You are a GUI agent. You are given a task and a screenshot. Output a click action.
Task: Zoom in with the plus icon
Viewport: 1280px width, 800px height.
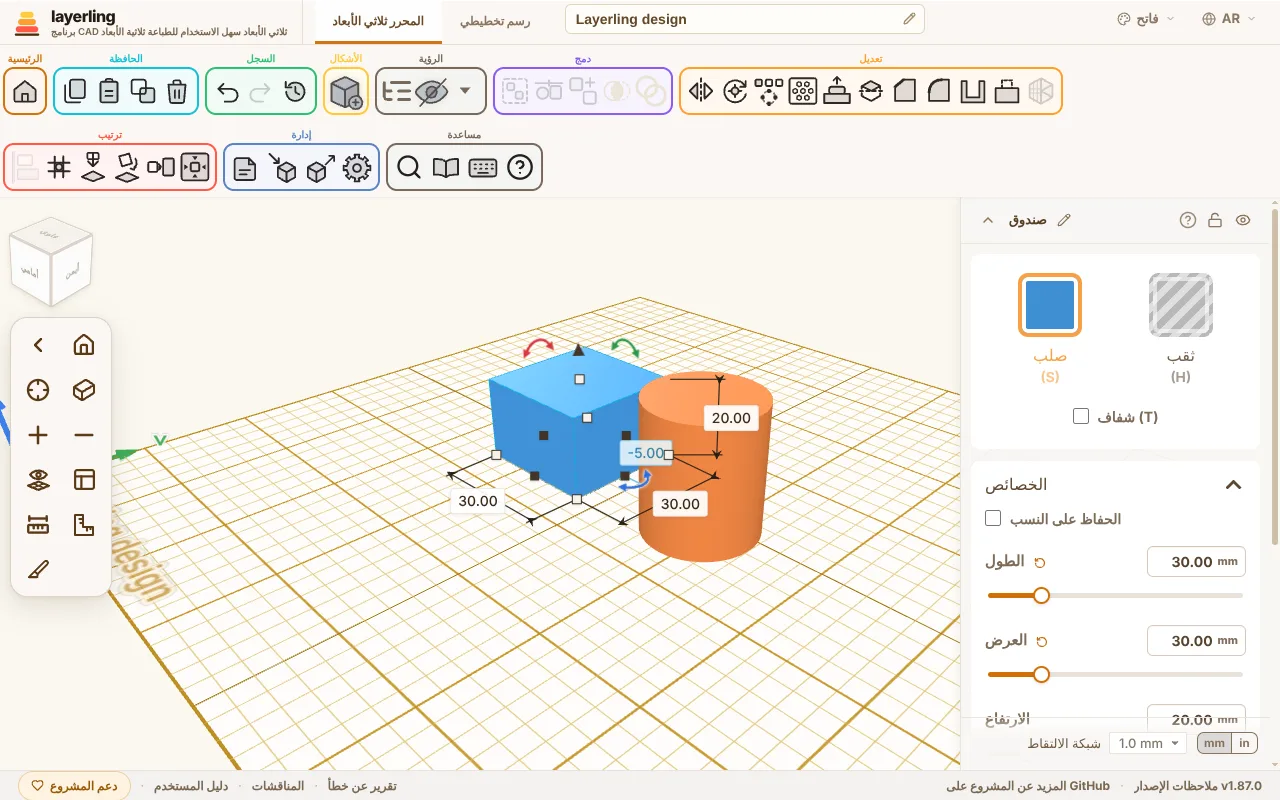pyautogui.click(x=38, y=435)
